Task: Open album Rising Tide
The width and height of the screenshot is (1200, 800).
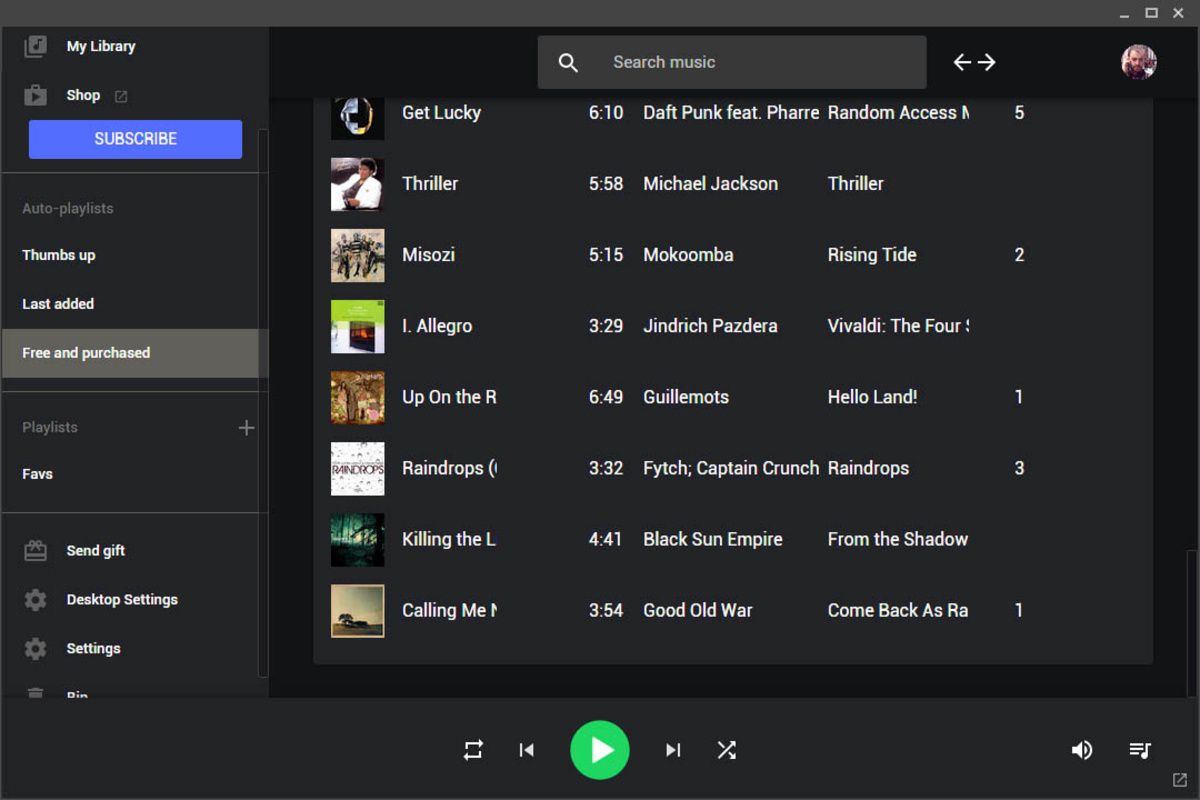Action: click(x=872, y=255)
